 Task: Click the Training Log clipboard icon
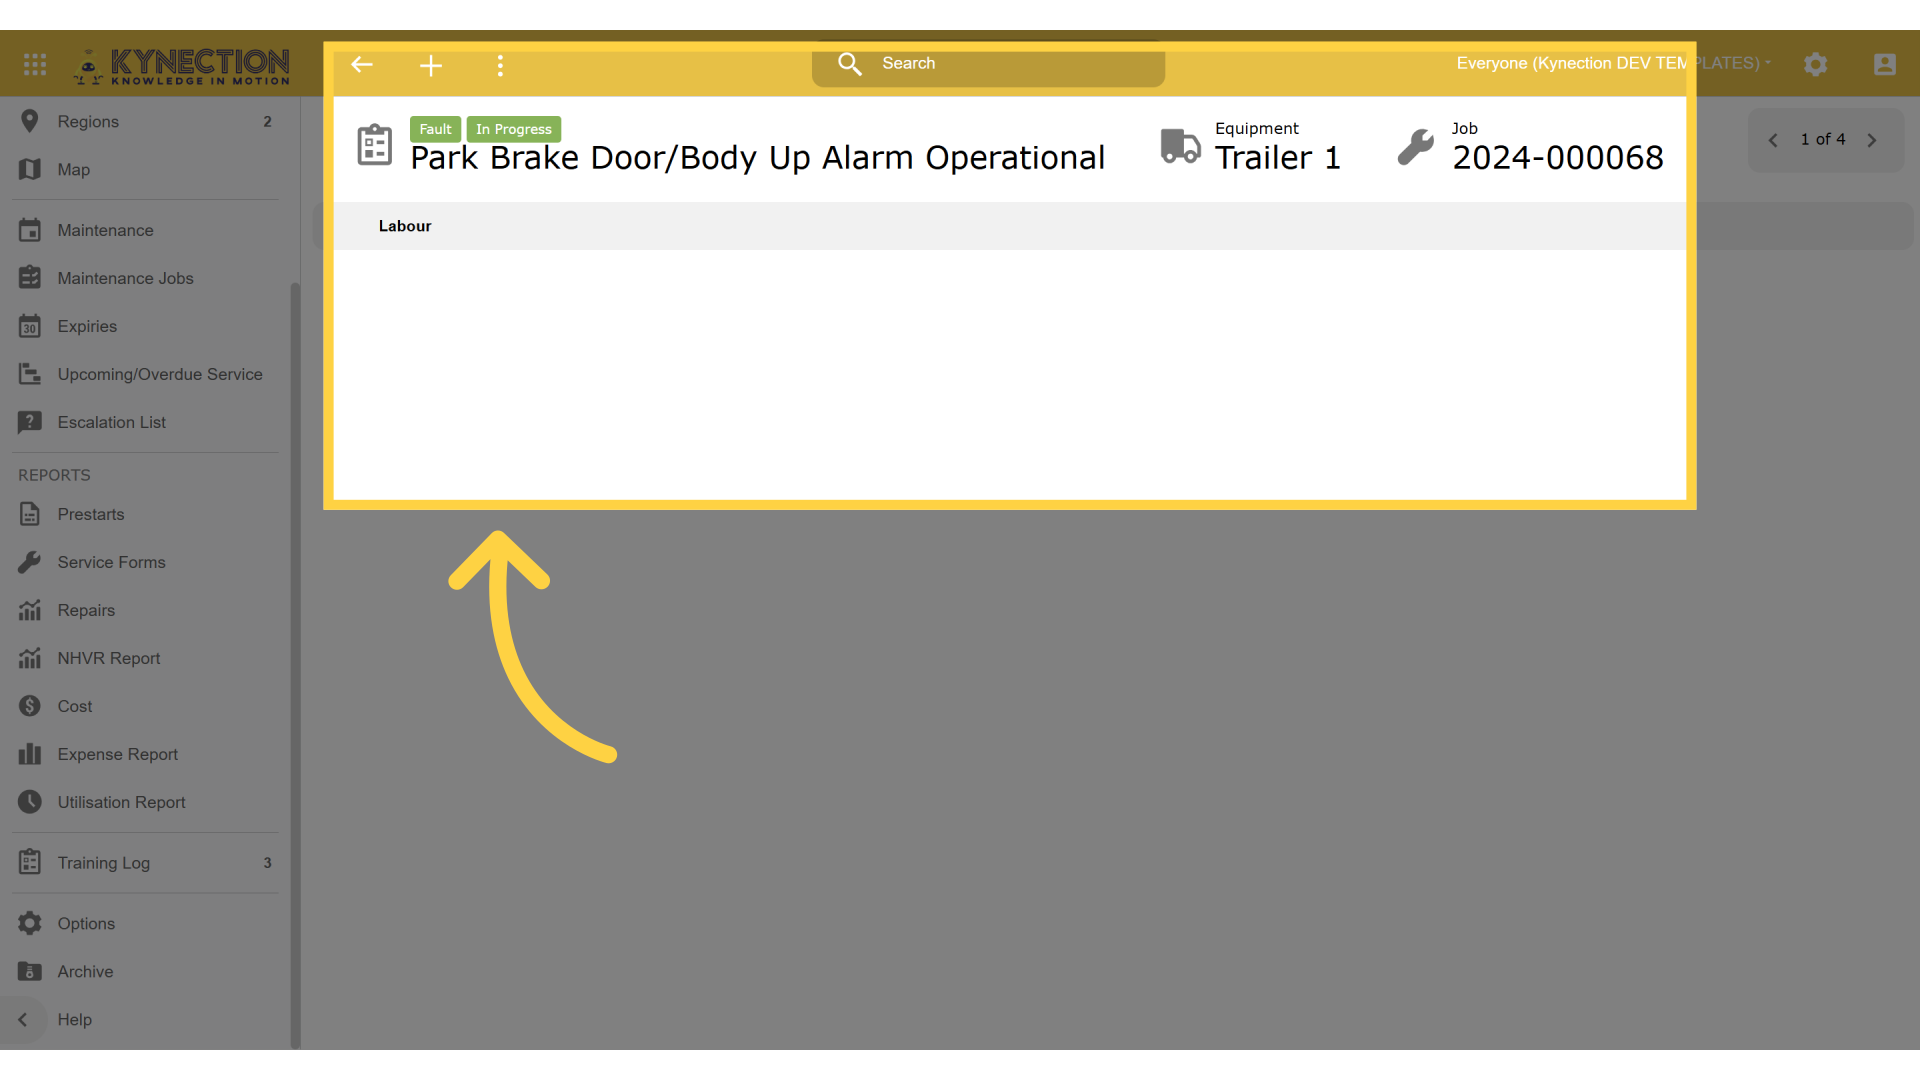tap(30, 862)
